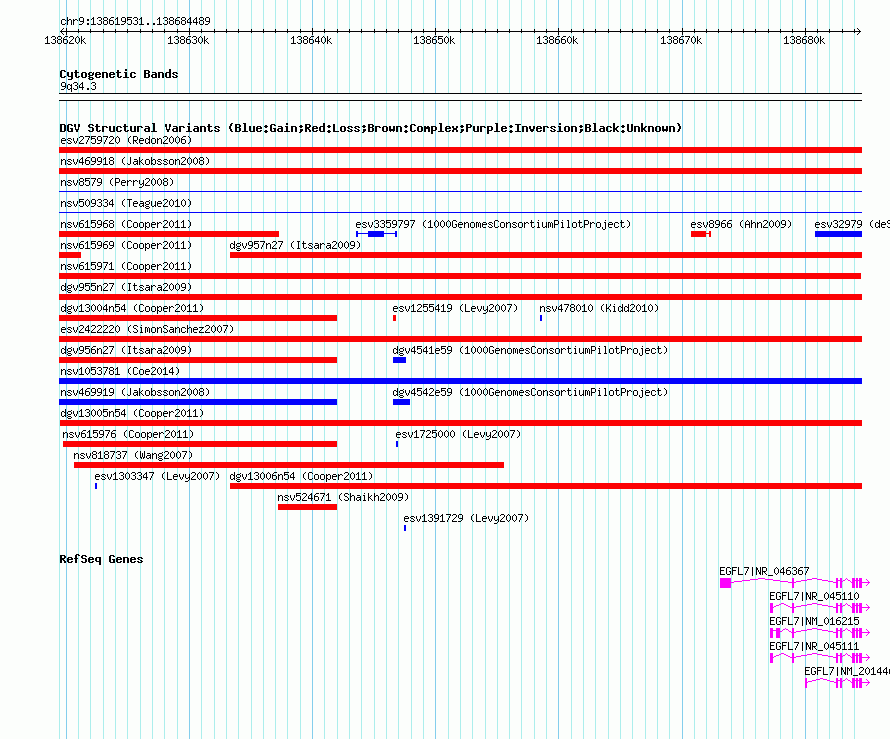Open nsv478010 (Kidd2010) label
The image size is (890, 739).
tap(599, 308)
